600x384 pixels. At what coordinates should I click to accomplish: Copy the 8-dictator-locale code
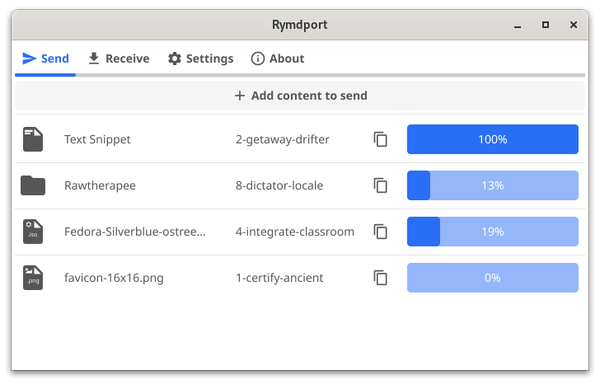(x=380, y=185)
